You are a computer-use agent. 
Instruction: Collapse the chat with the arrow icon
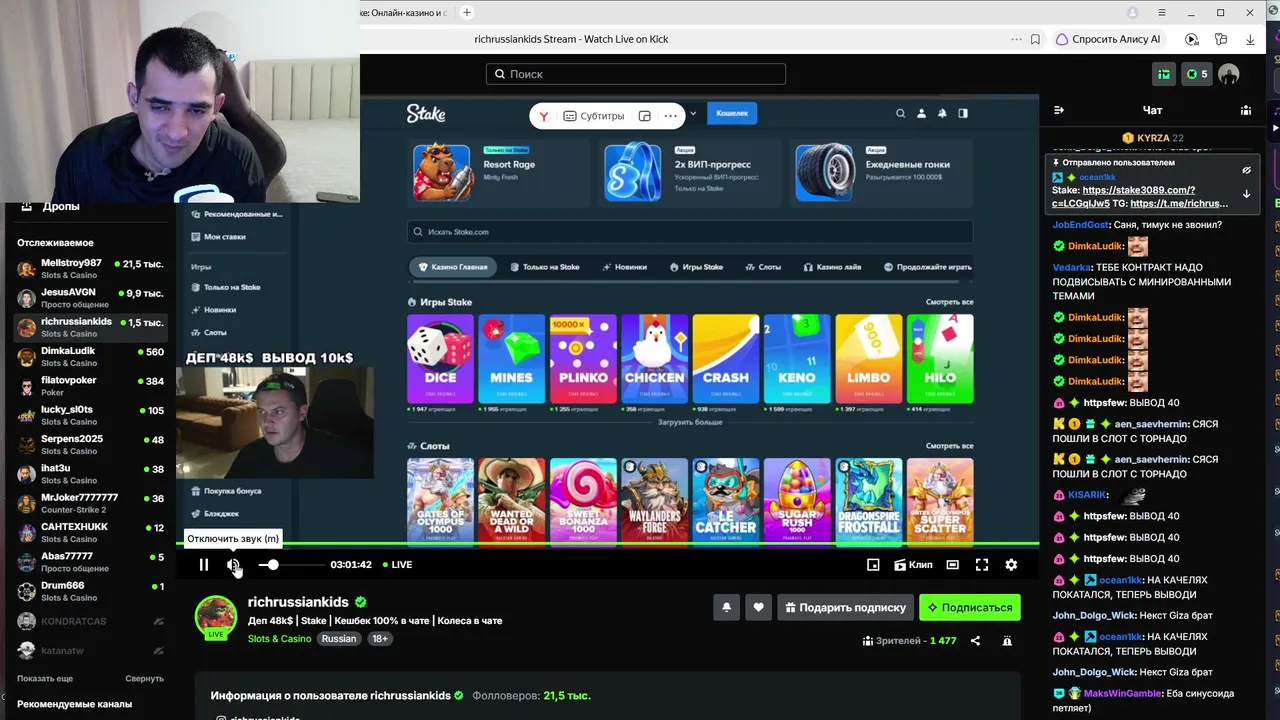pos(1059,110)
